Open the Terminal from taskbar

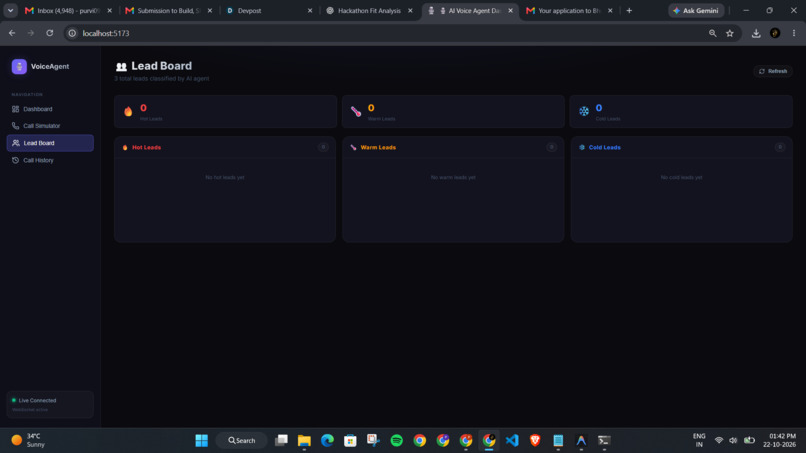click(x=604, y=441)
